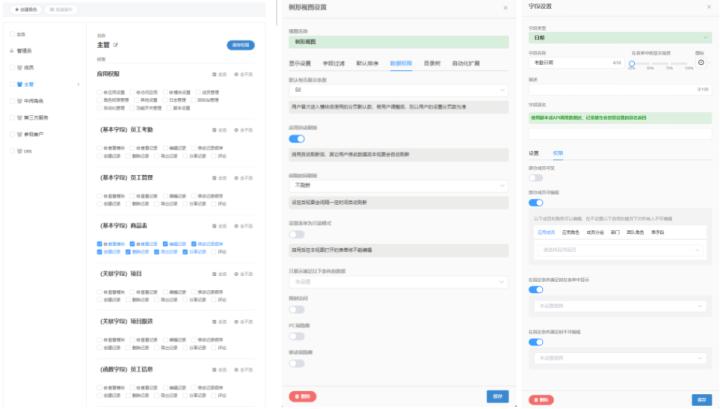Close the tree view settings panel
Viewport: 720px width, 409px height.
point(506,8)
